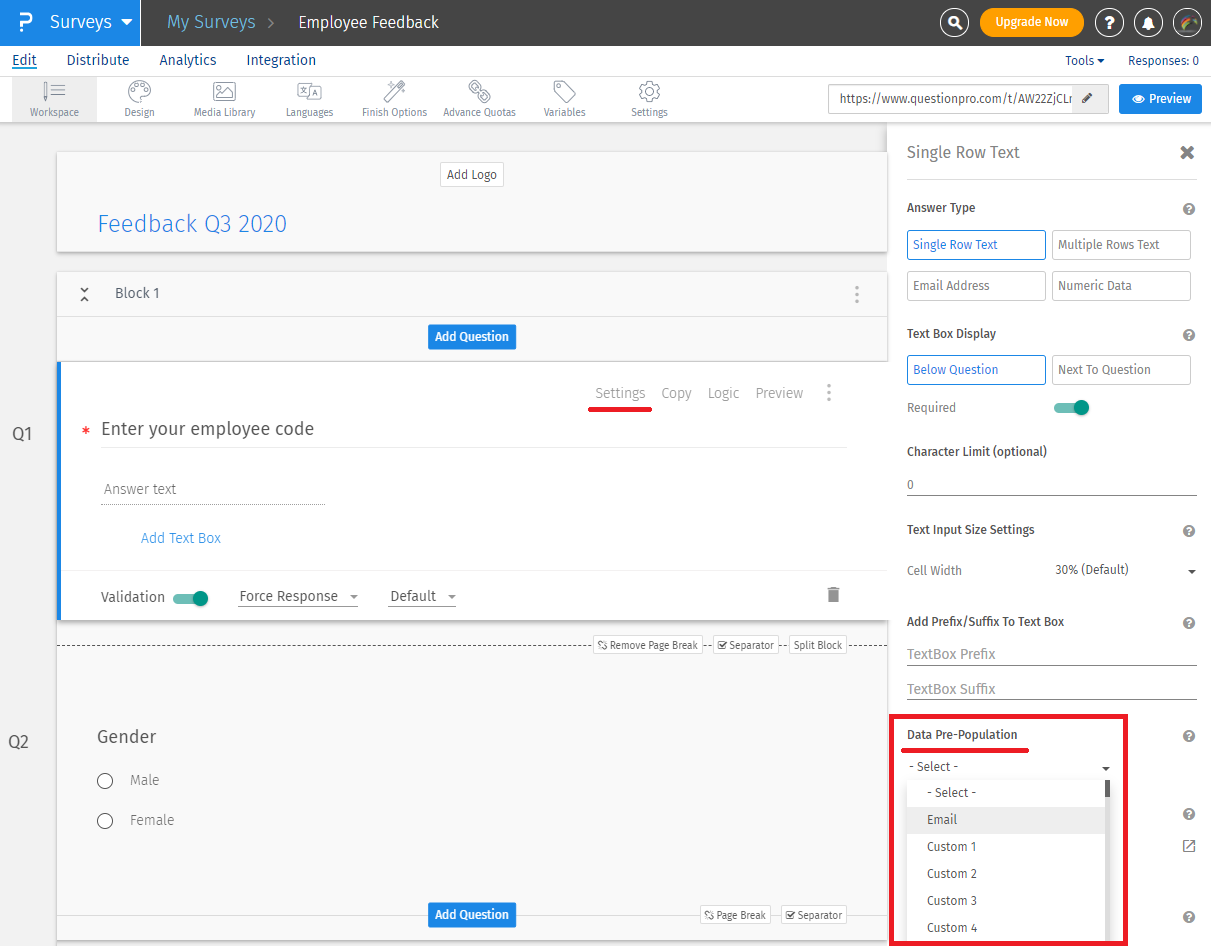Open the Languages tool
Screen dimensions: 1211x946
pyautogui.click(x=309, y=99)
